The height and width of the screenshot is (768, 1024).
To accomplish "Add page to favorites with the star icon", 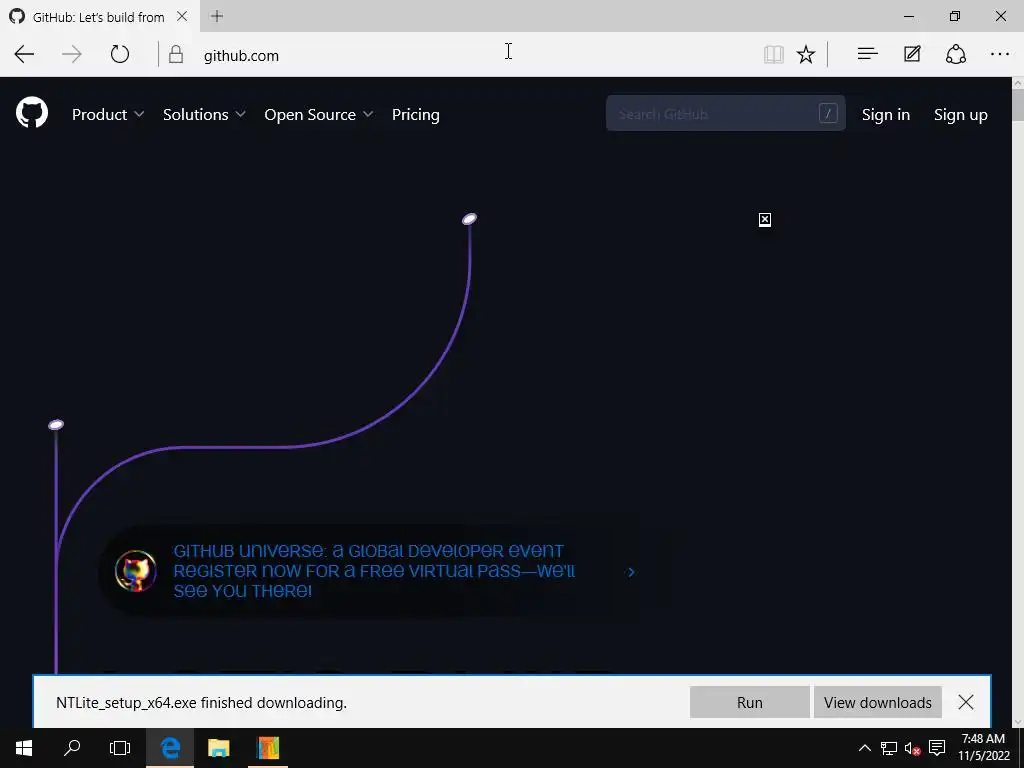I will (806, 54).
